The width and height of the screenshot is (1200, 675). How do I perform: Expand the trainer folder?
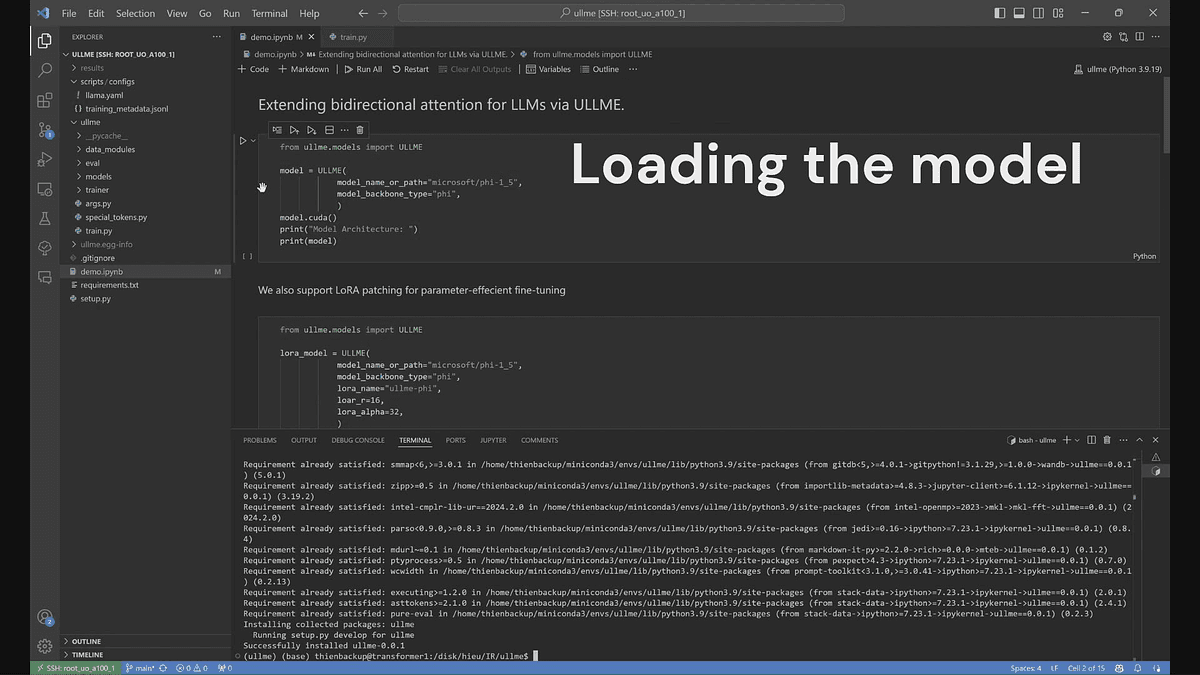click(x=97, y=190)
